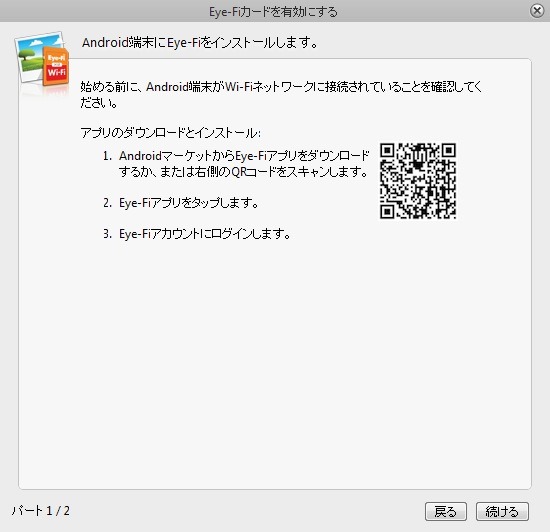Viewport: 550px width, 532px height.
Task: Click the QR code for the Eye-Fi app
Action: (418, 181)
